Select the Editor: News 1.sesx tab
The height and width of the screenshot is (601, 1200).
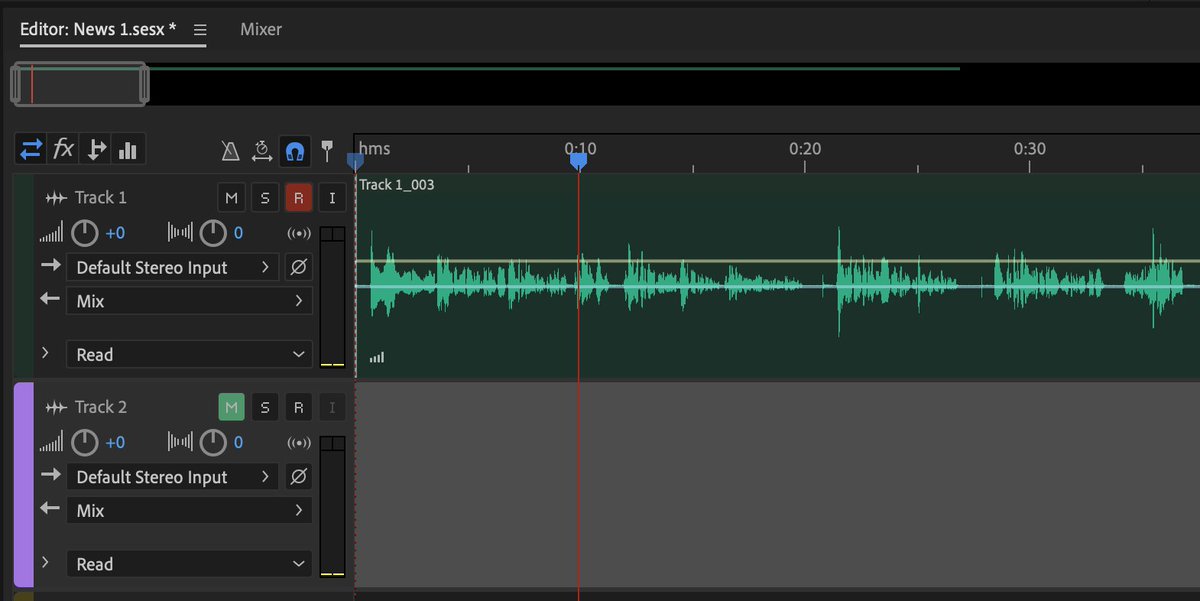(98, 29)
